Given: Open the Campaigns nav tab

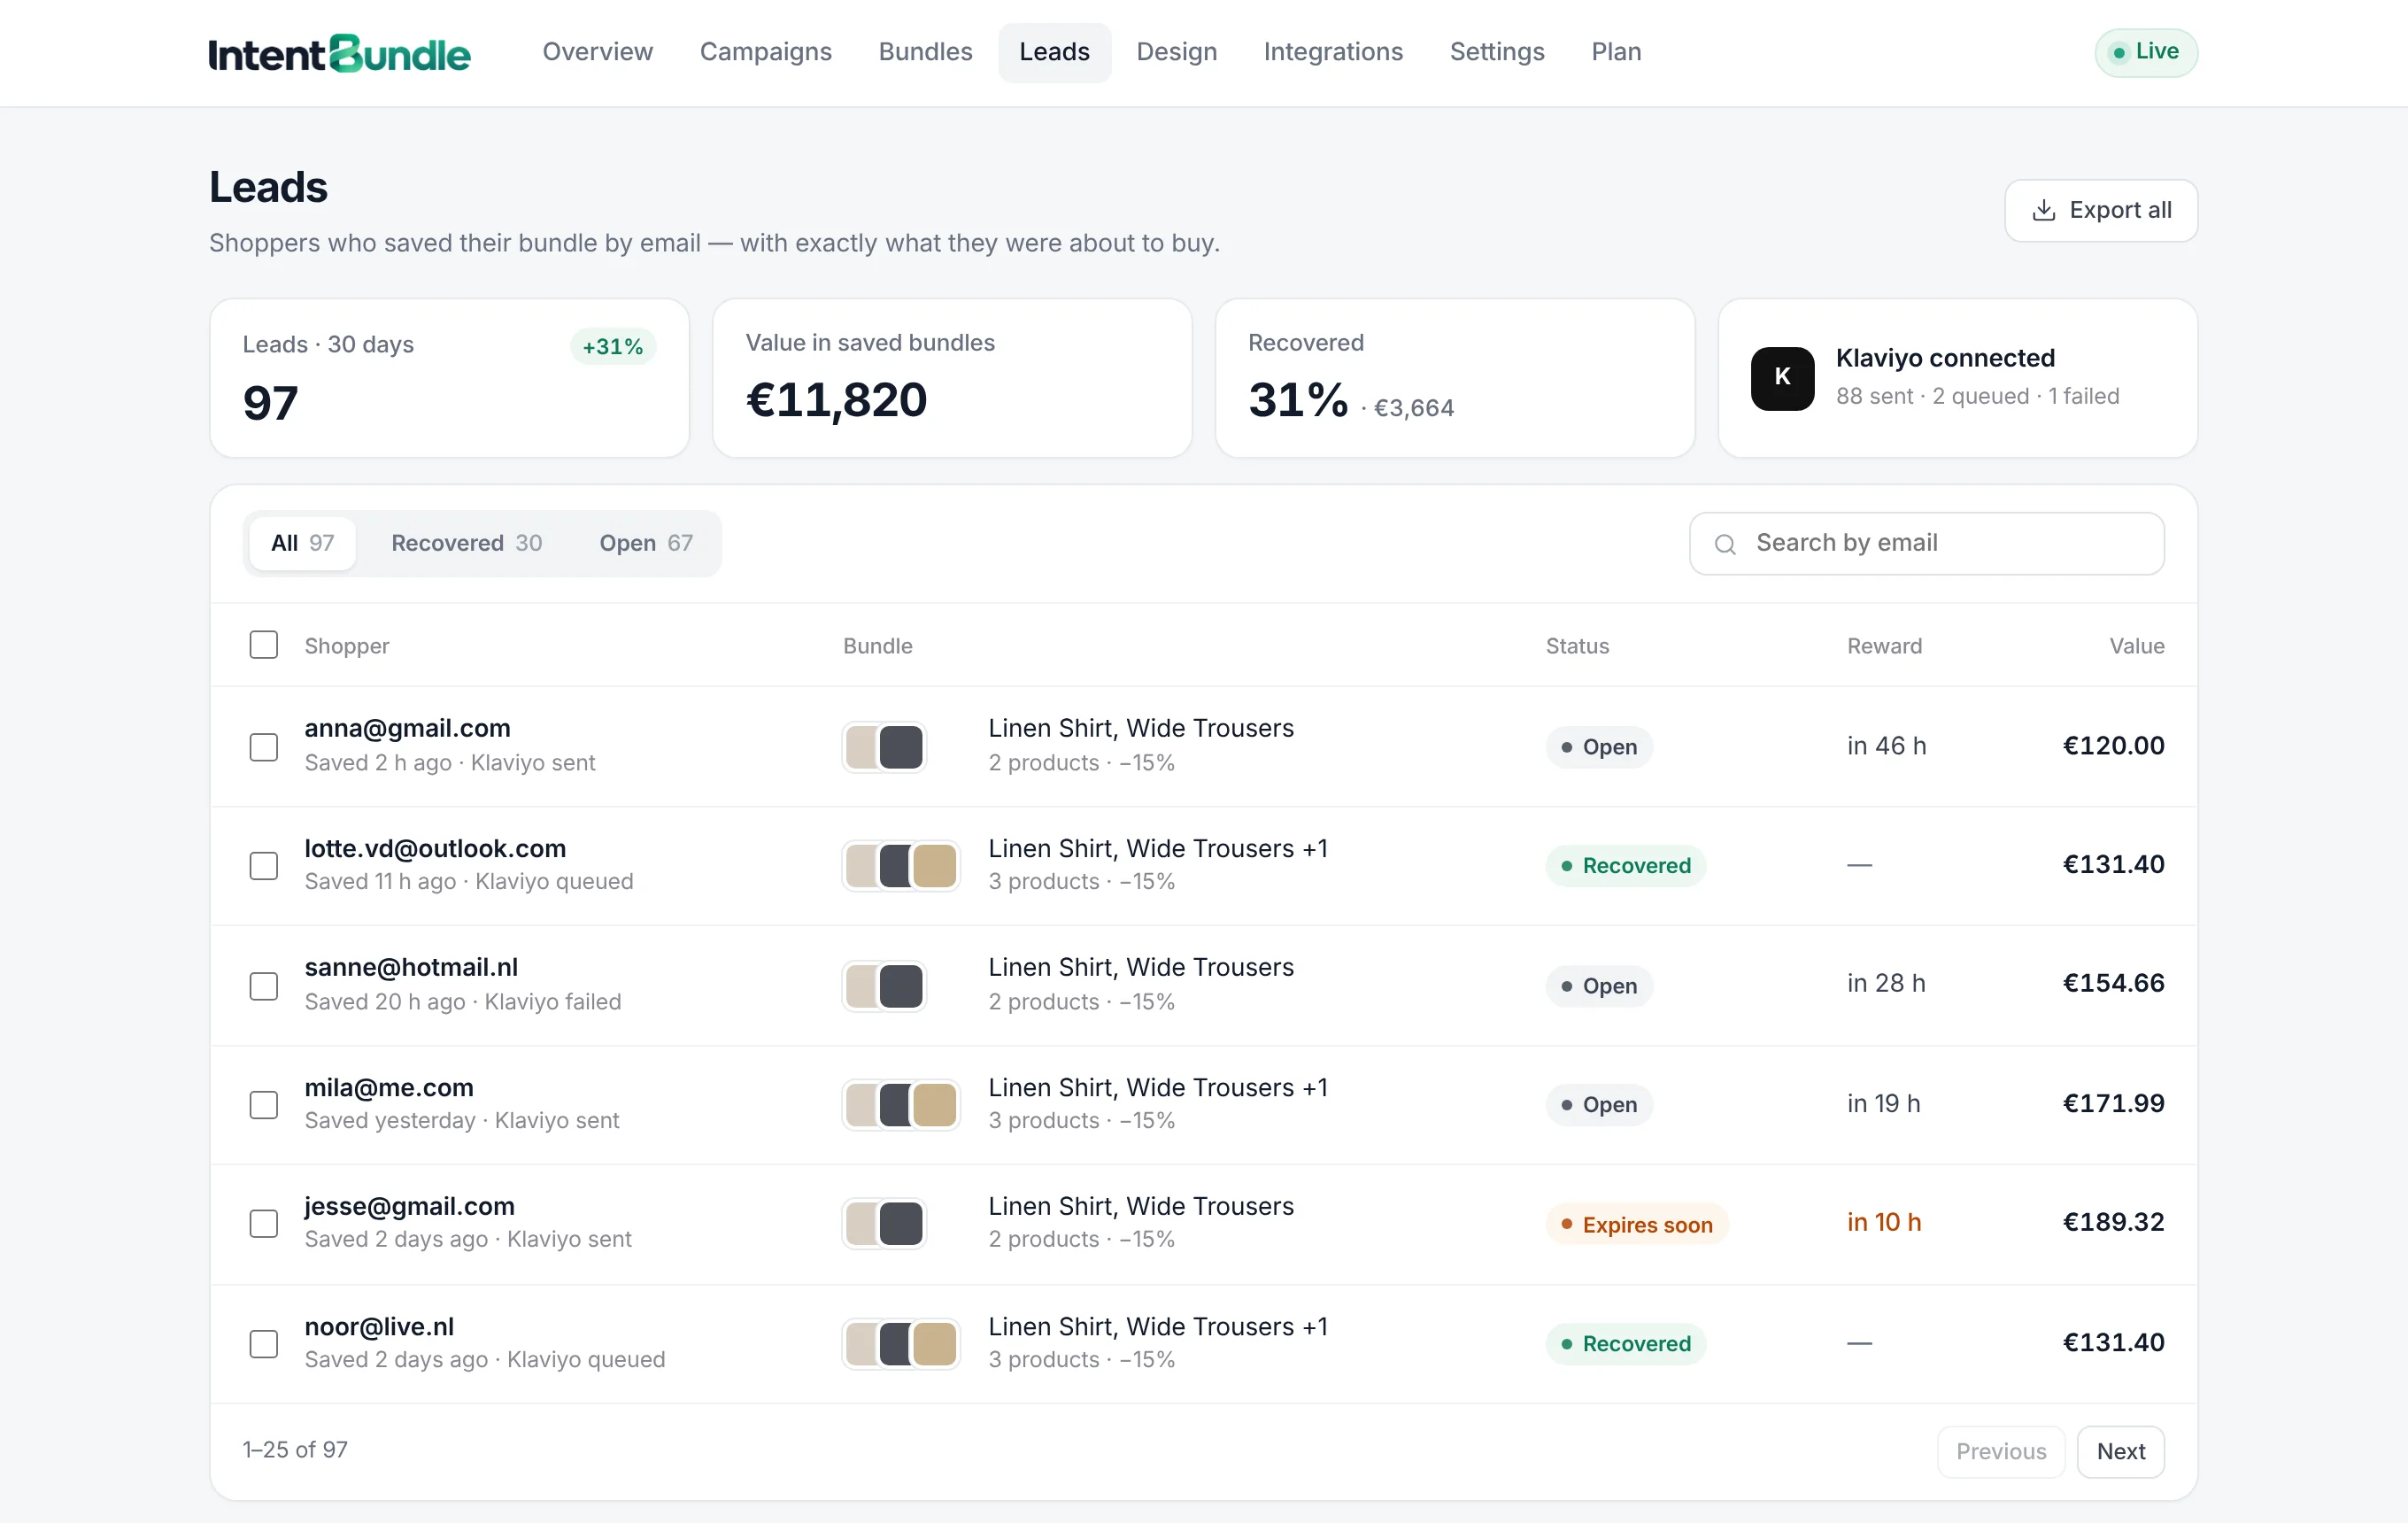Looking at the screenshot, I should pos(765,52).
